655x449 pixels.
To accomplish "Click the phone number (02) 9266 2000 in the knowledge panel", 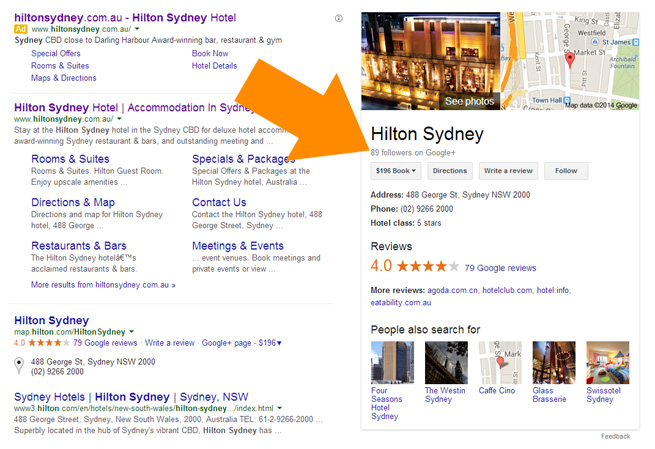I will (427, 209).
